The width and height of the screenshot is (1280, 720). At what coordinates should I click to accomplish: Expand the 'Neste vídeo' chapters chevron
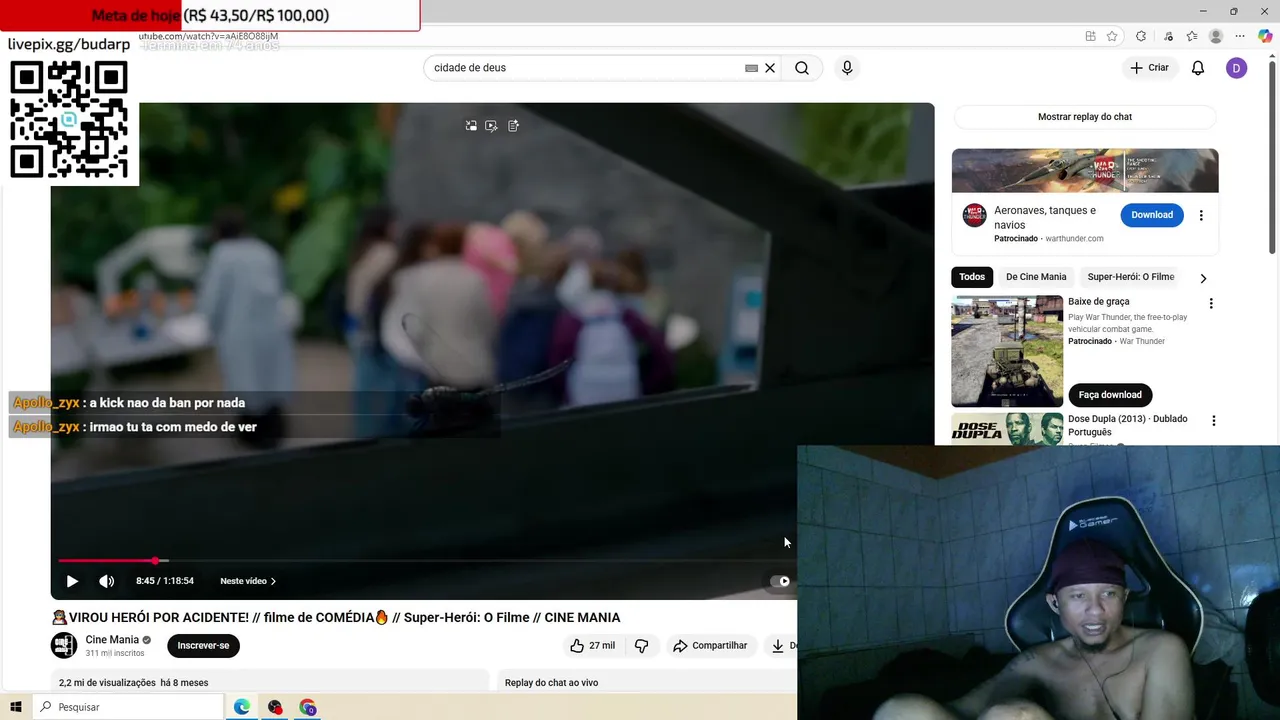[273, 581]
